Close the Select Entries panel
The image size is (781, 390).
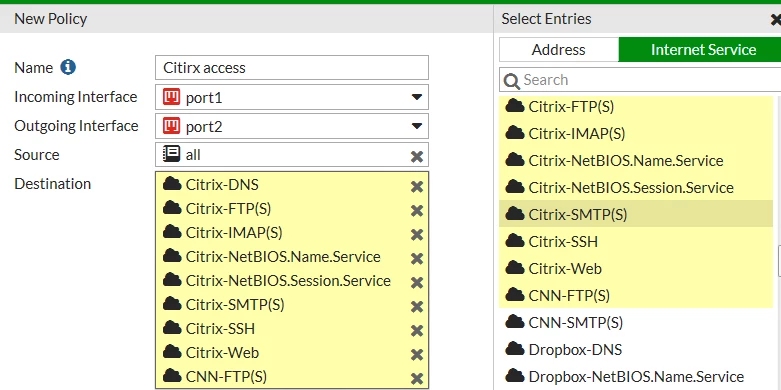click(776, 19)
